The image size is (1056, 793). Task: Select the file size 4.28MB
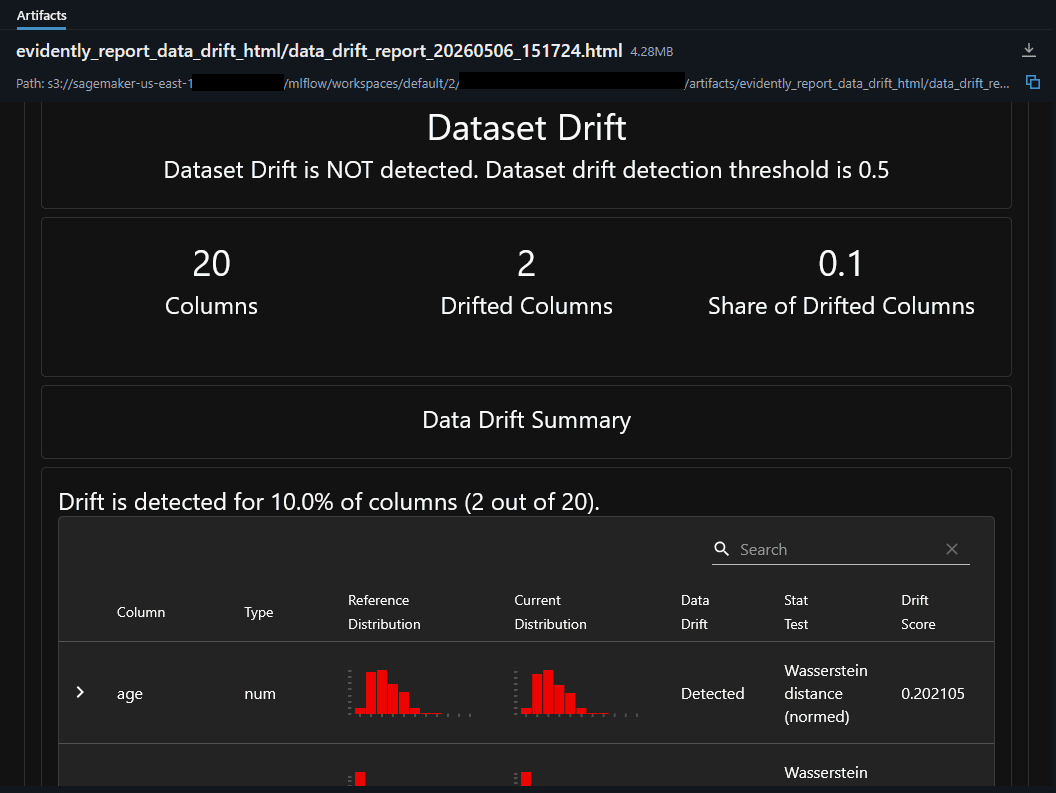[x=651, y=52]
